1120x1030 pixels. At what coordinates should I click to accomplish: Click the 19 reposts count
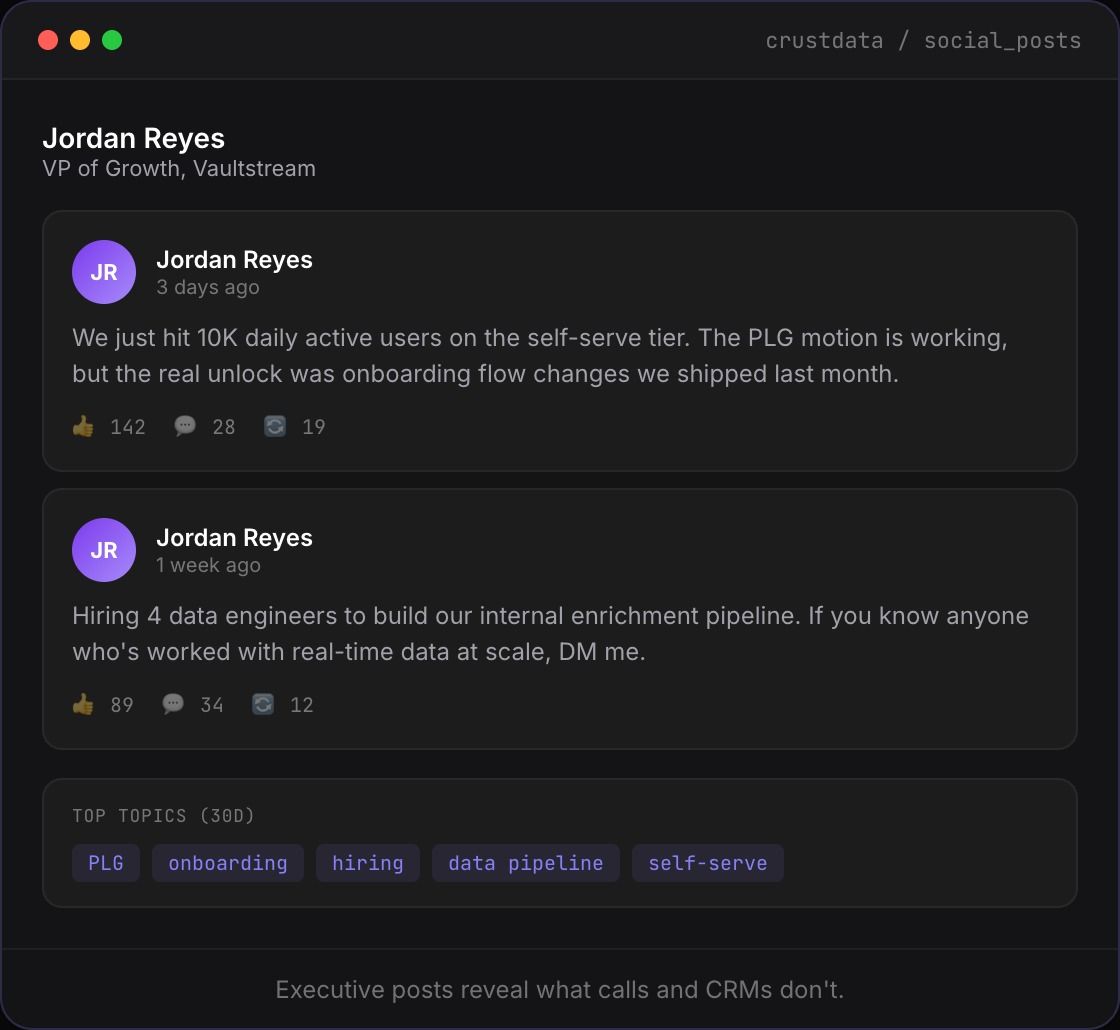click(314, 427)
